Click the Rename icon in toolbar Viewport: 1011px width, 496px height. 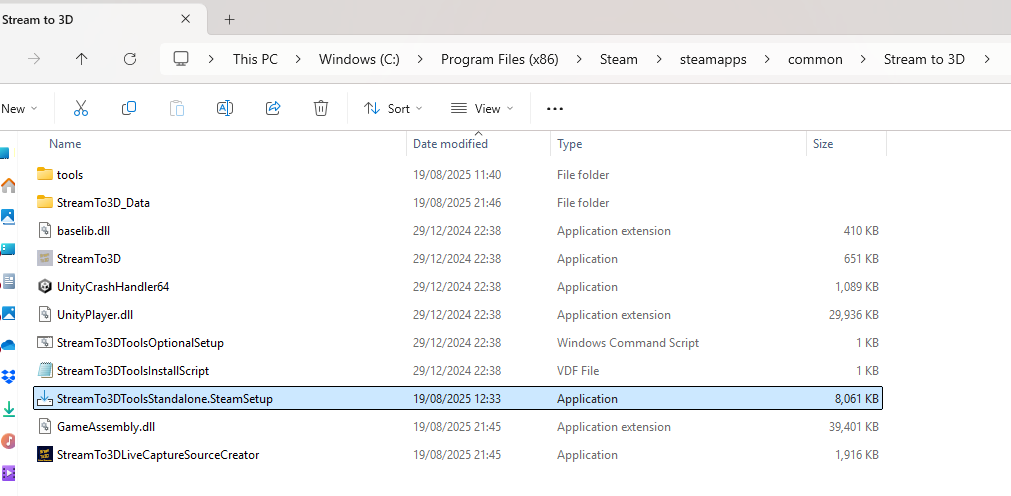click(224, 108)
